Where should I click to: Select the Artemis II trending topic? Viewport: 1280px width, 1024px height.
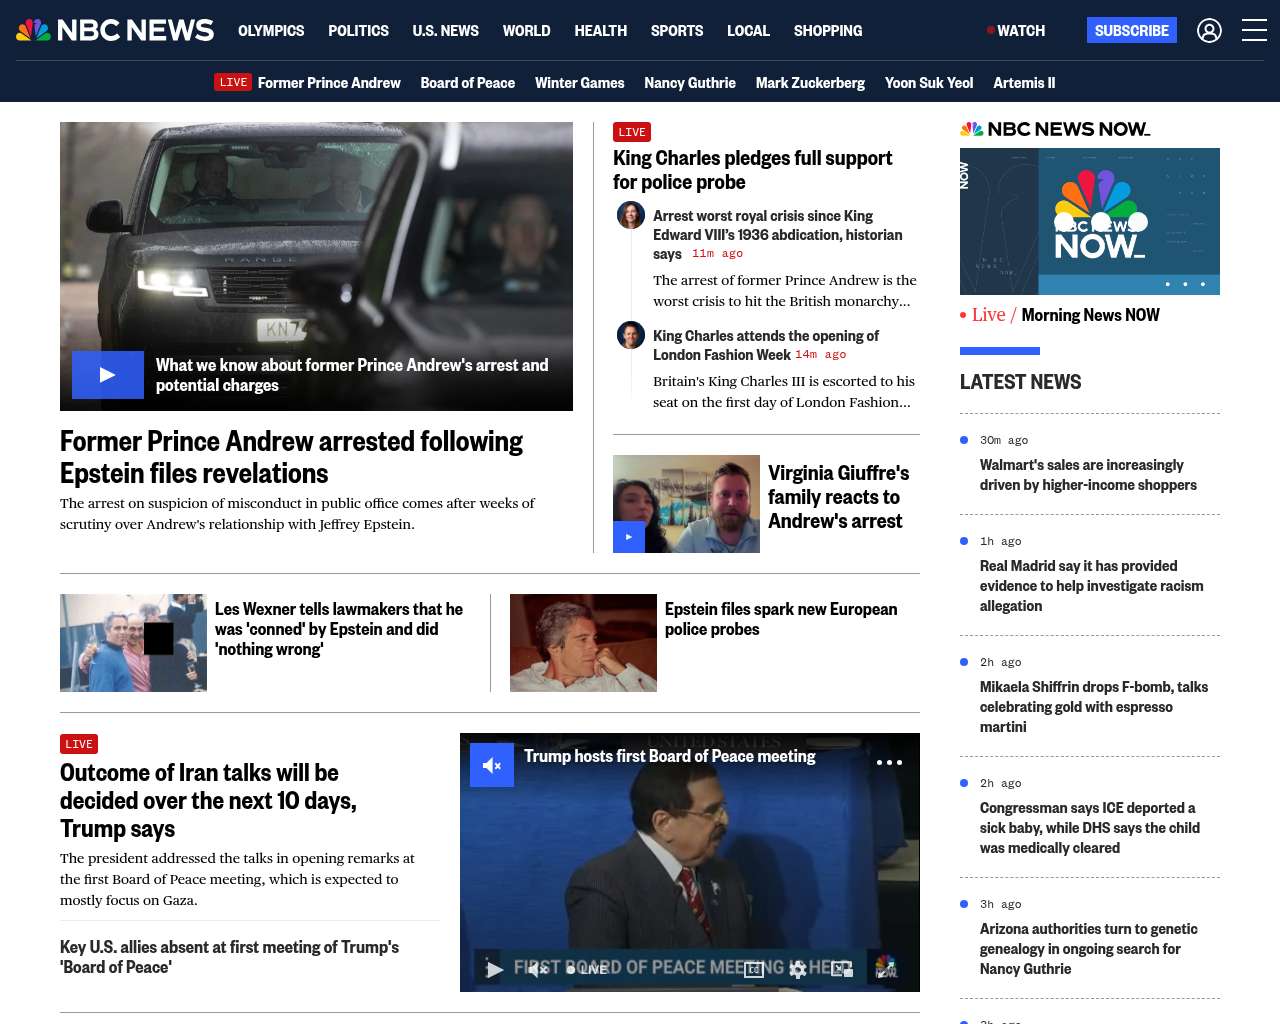(1024, 83)
